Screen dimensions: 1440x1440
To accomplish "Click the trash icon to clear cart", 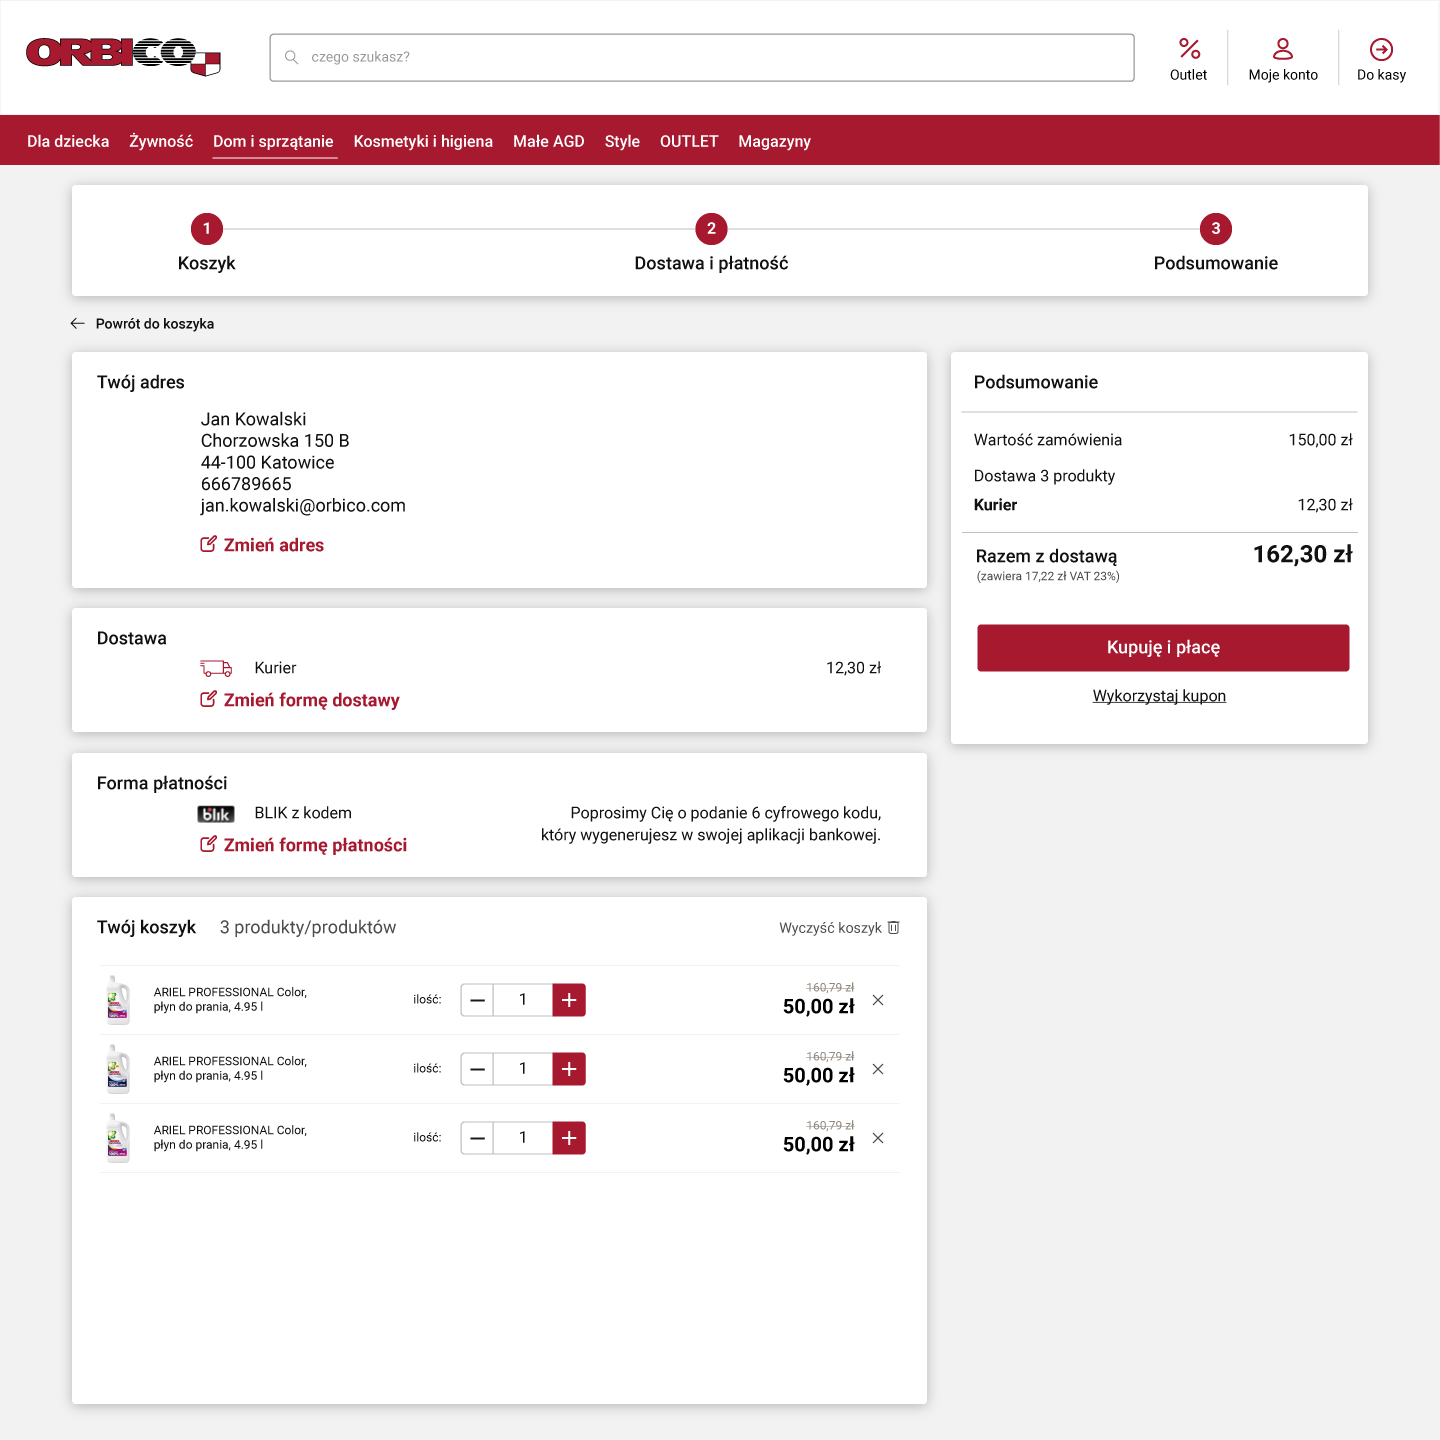I will point(894,928).
